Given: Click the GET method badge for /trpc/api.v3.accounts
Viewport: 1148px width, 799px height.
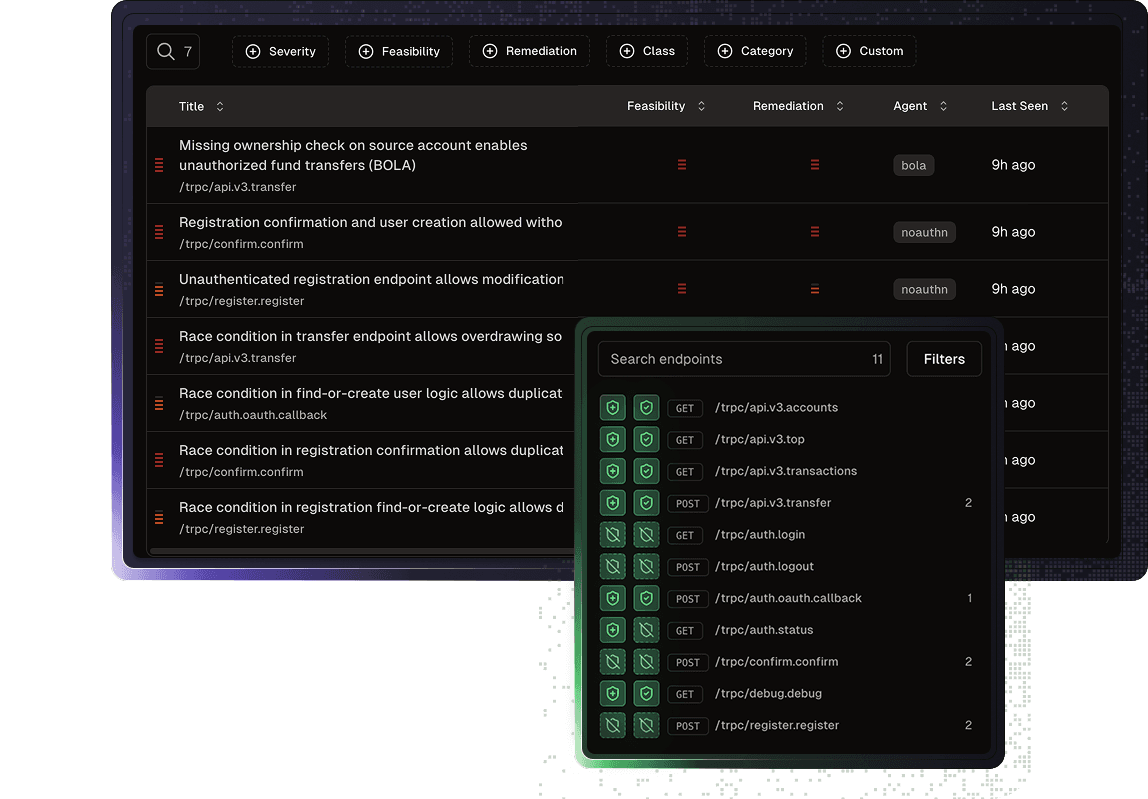Looking at the screenshot, I should [x=685, y=408].
